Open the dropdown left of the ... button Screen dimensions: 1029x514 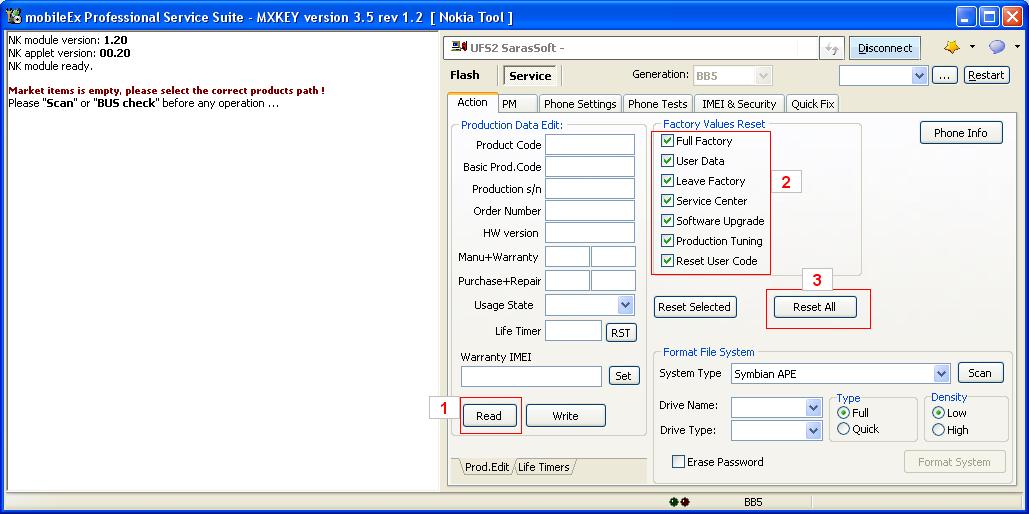(919, 75)
